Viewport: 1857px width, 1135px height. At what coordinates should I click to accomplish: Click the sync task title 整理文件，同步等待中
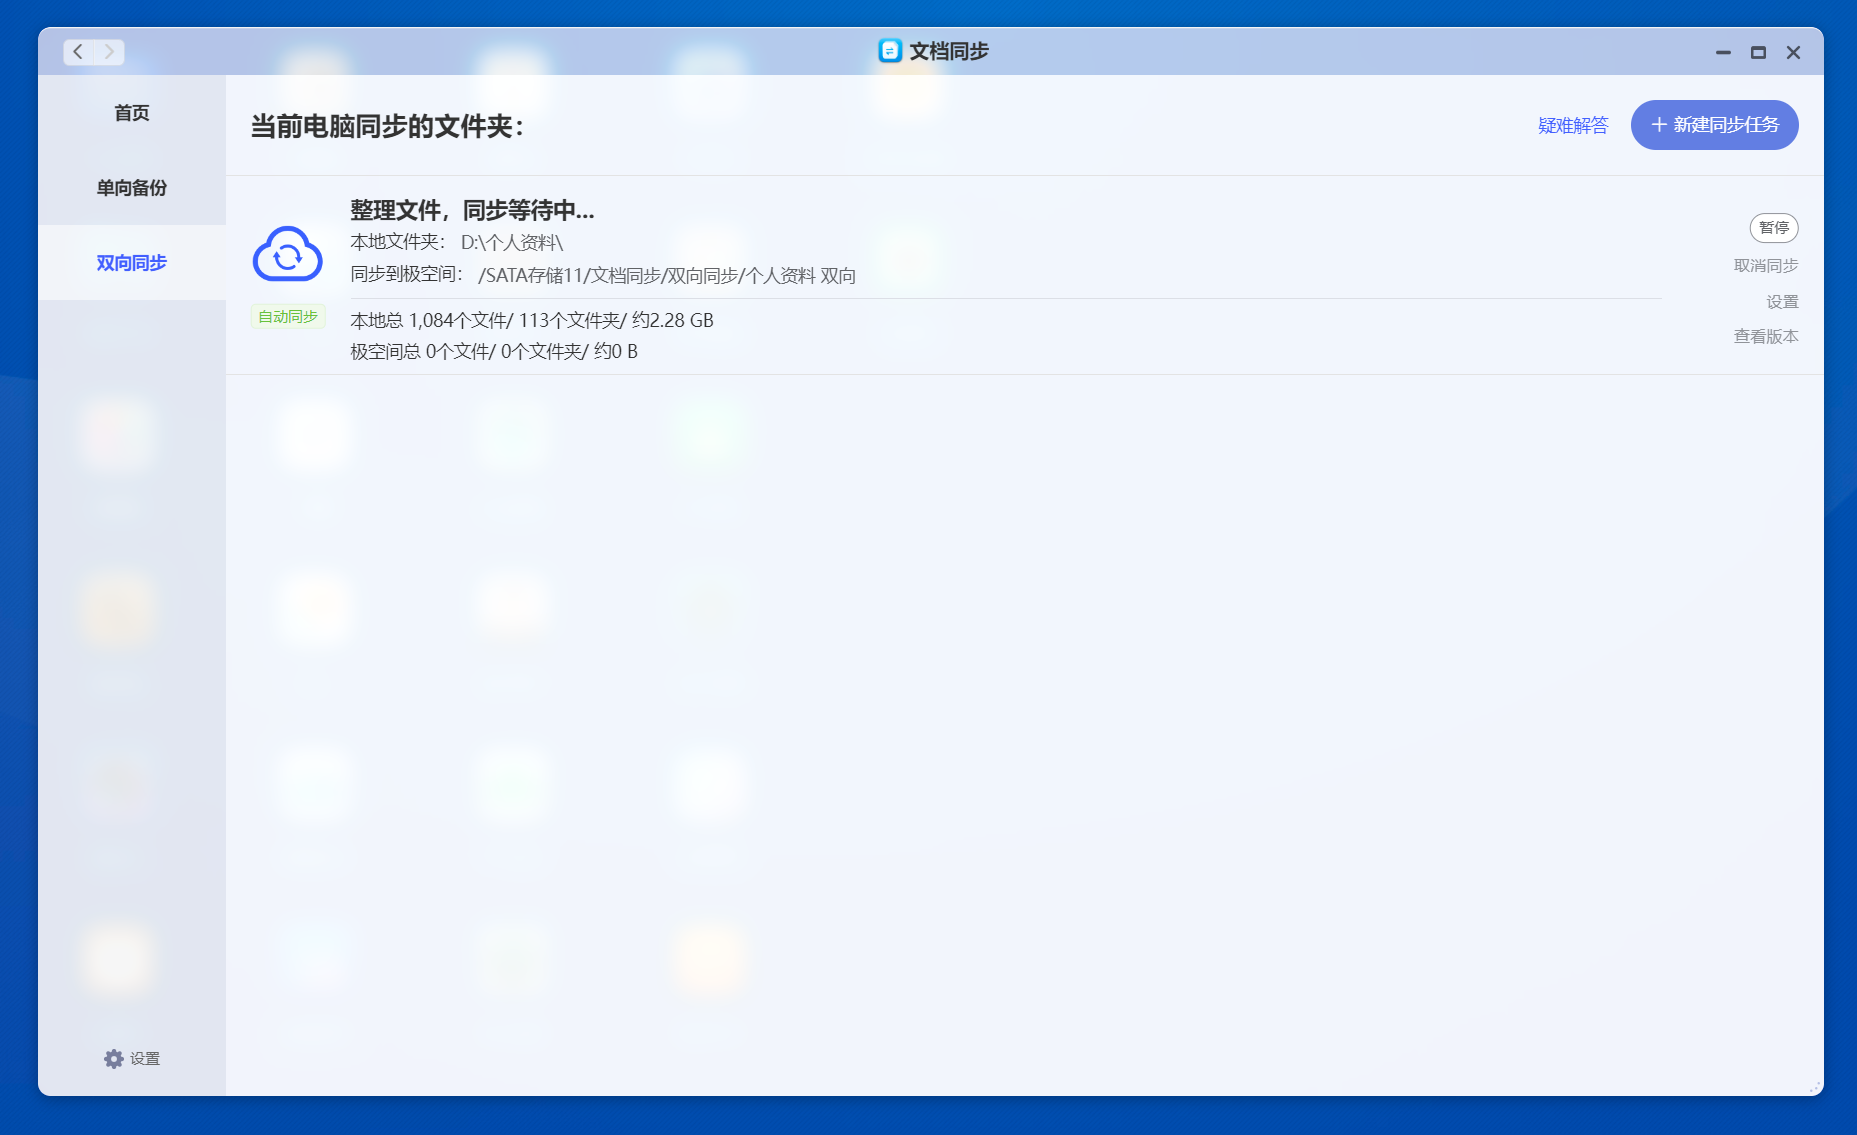(470, 211)
